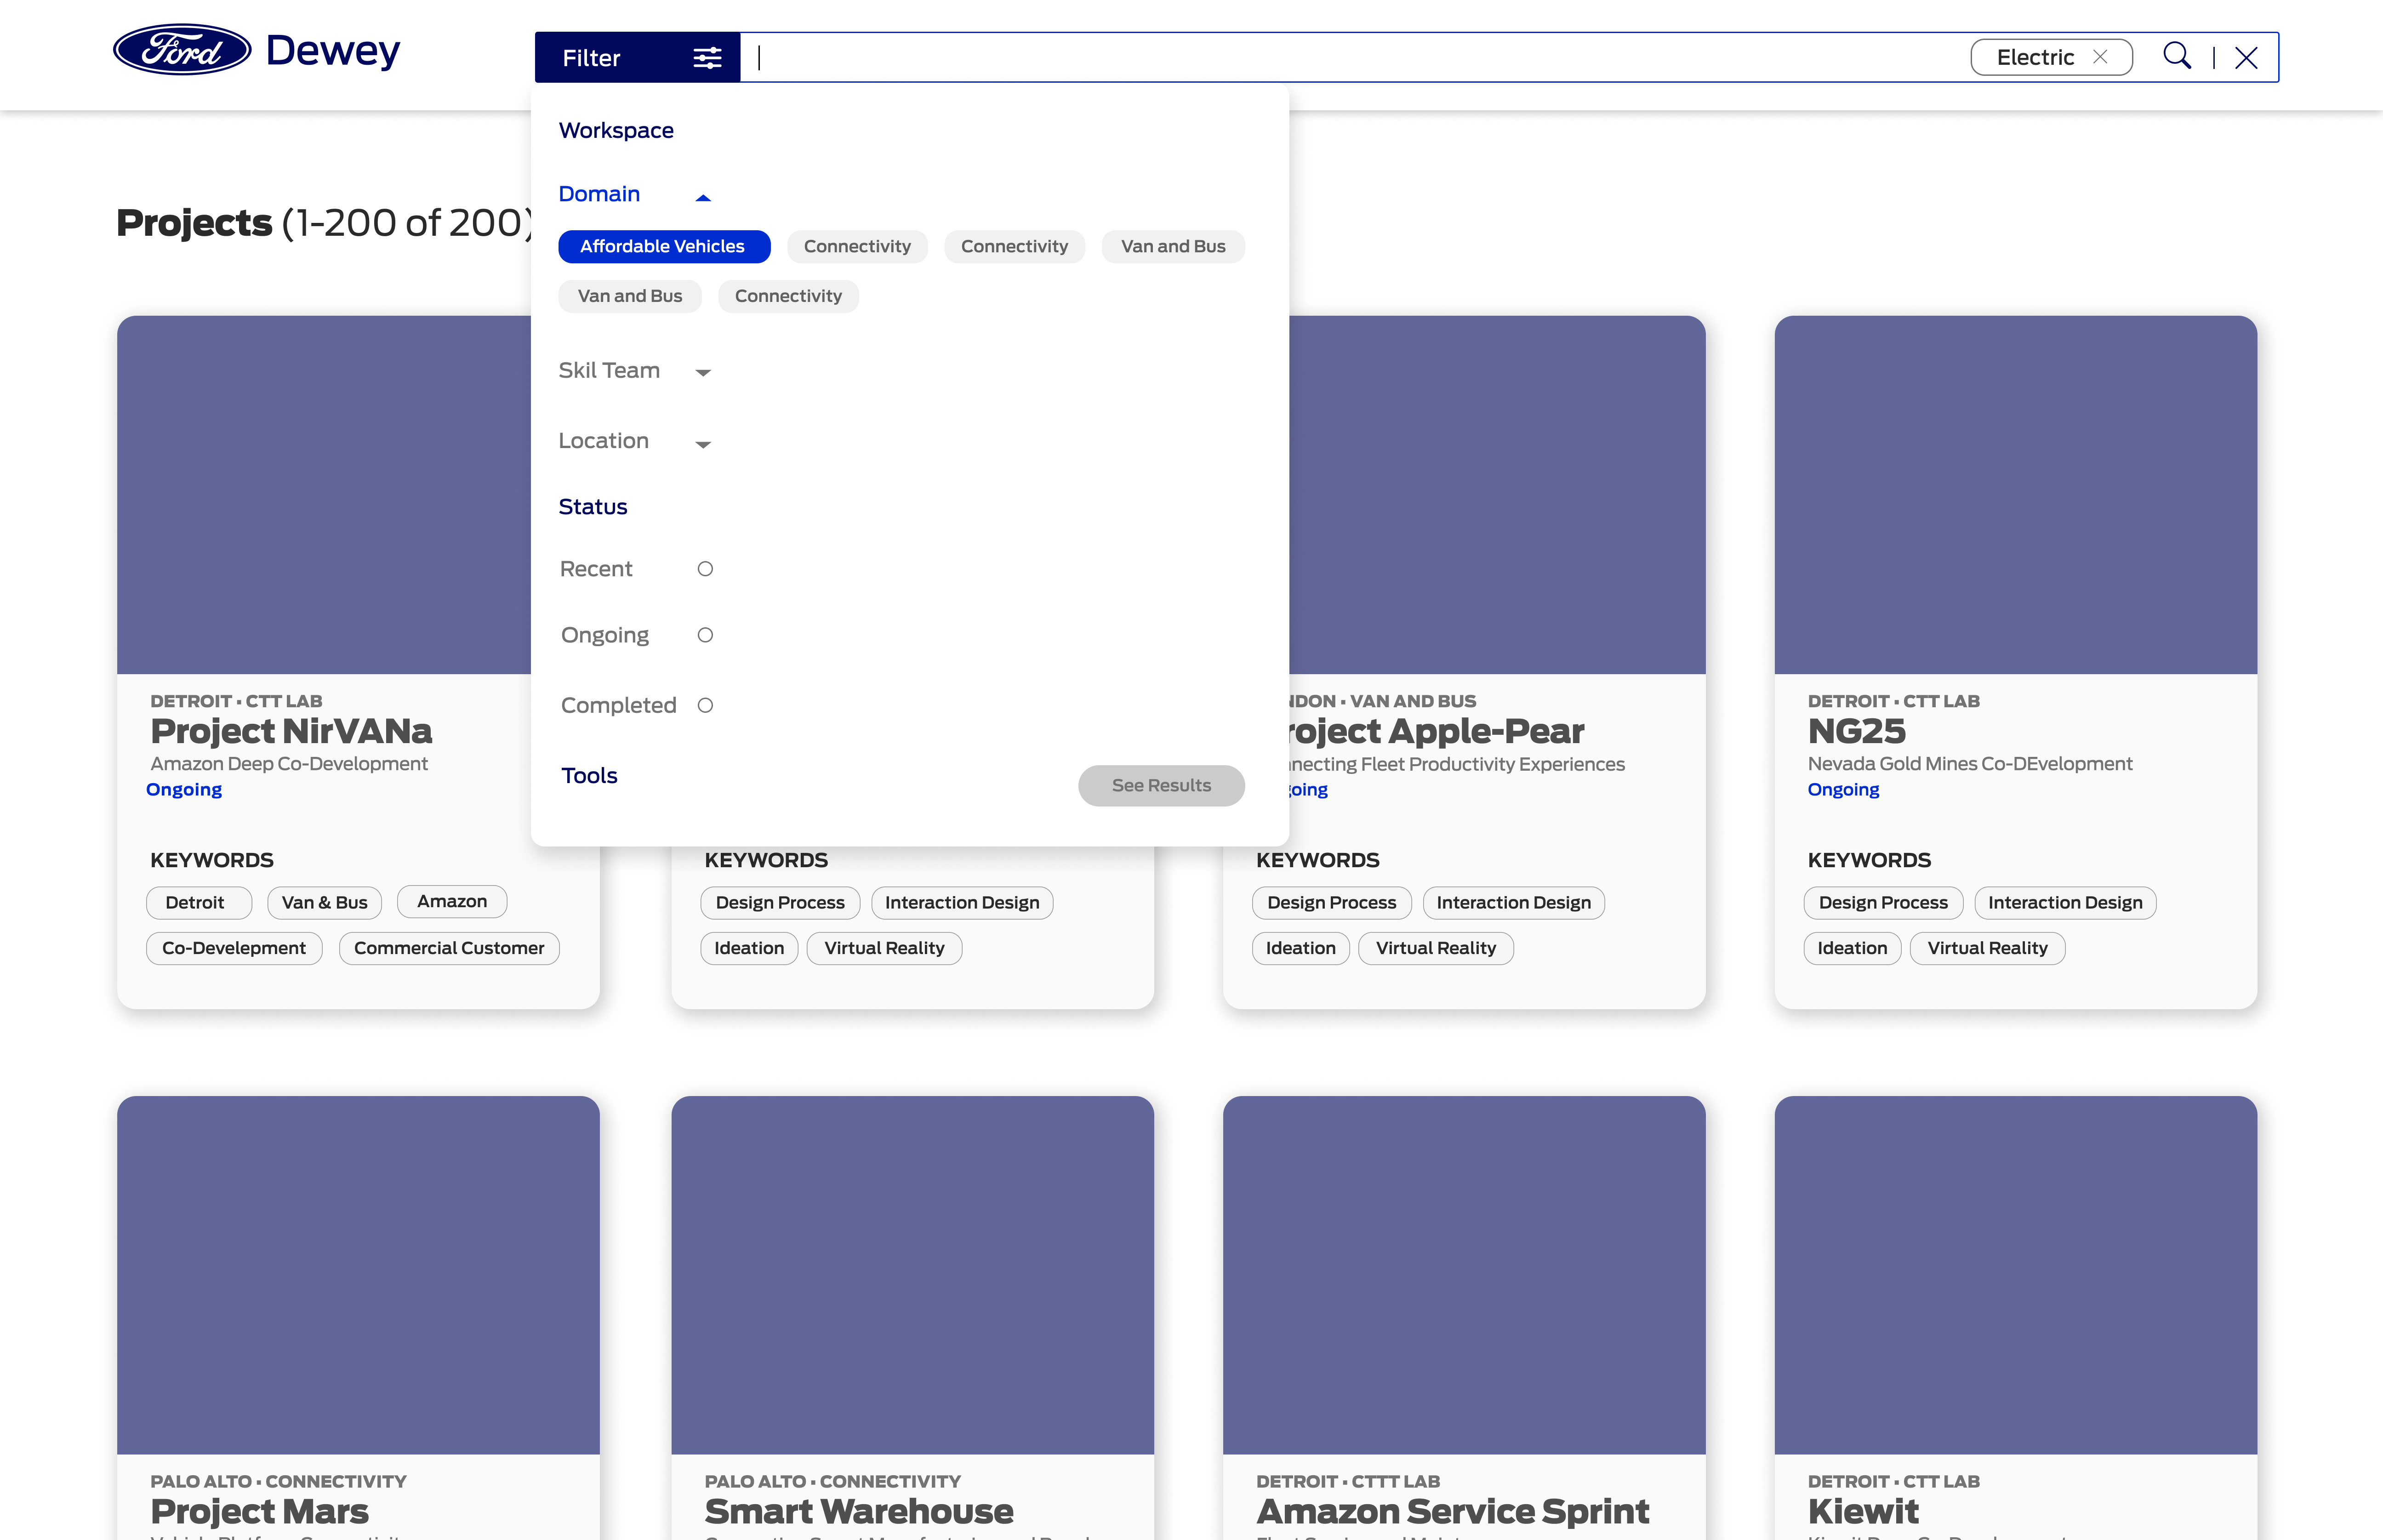This screenshot has height=1540, width=2383.
Task: Deselect the Affordable Vehicles domain chip
Action: (664, 247)
